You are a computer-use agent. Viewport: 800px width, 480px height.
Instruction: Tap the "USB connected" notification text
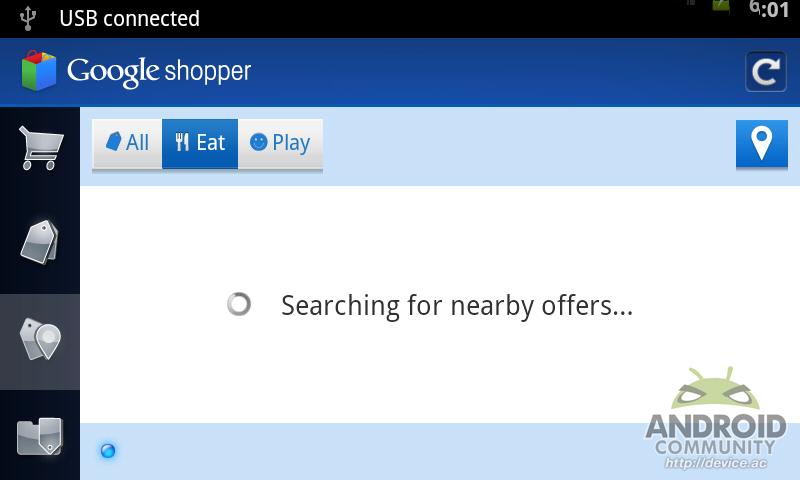(129, 18)
